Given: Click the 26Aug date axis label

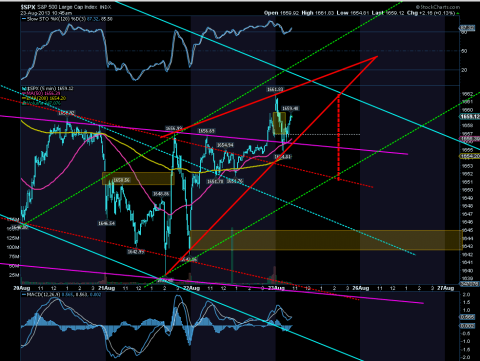Looking at the screenshot, I should (361, 288).
